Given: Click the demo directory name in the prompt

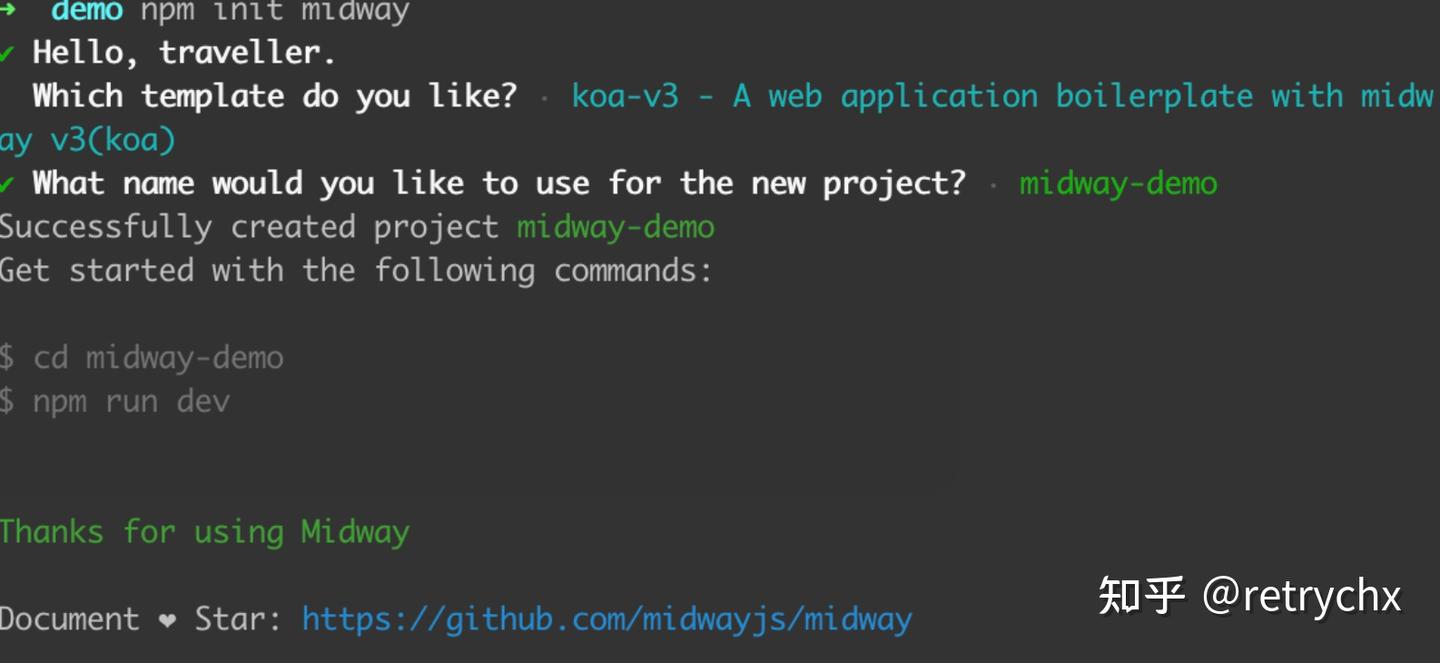Looking at the screenshot, I should (x=87, y=12).
